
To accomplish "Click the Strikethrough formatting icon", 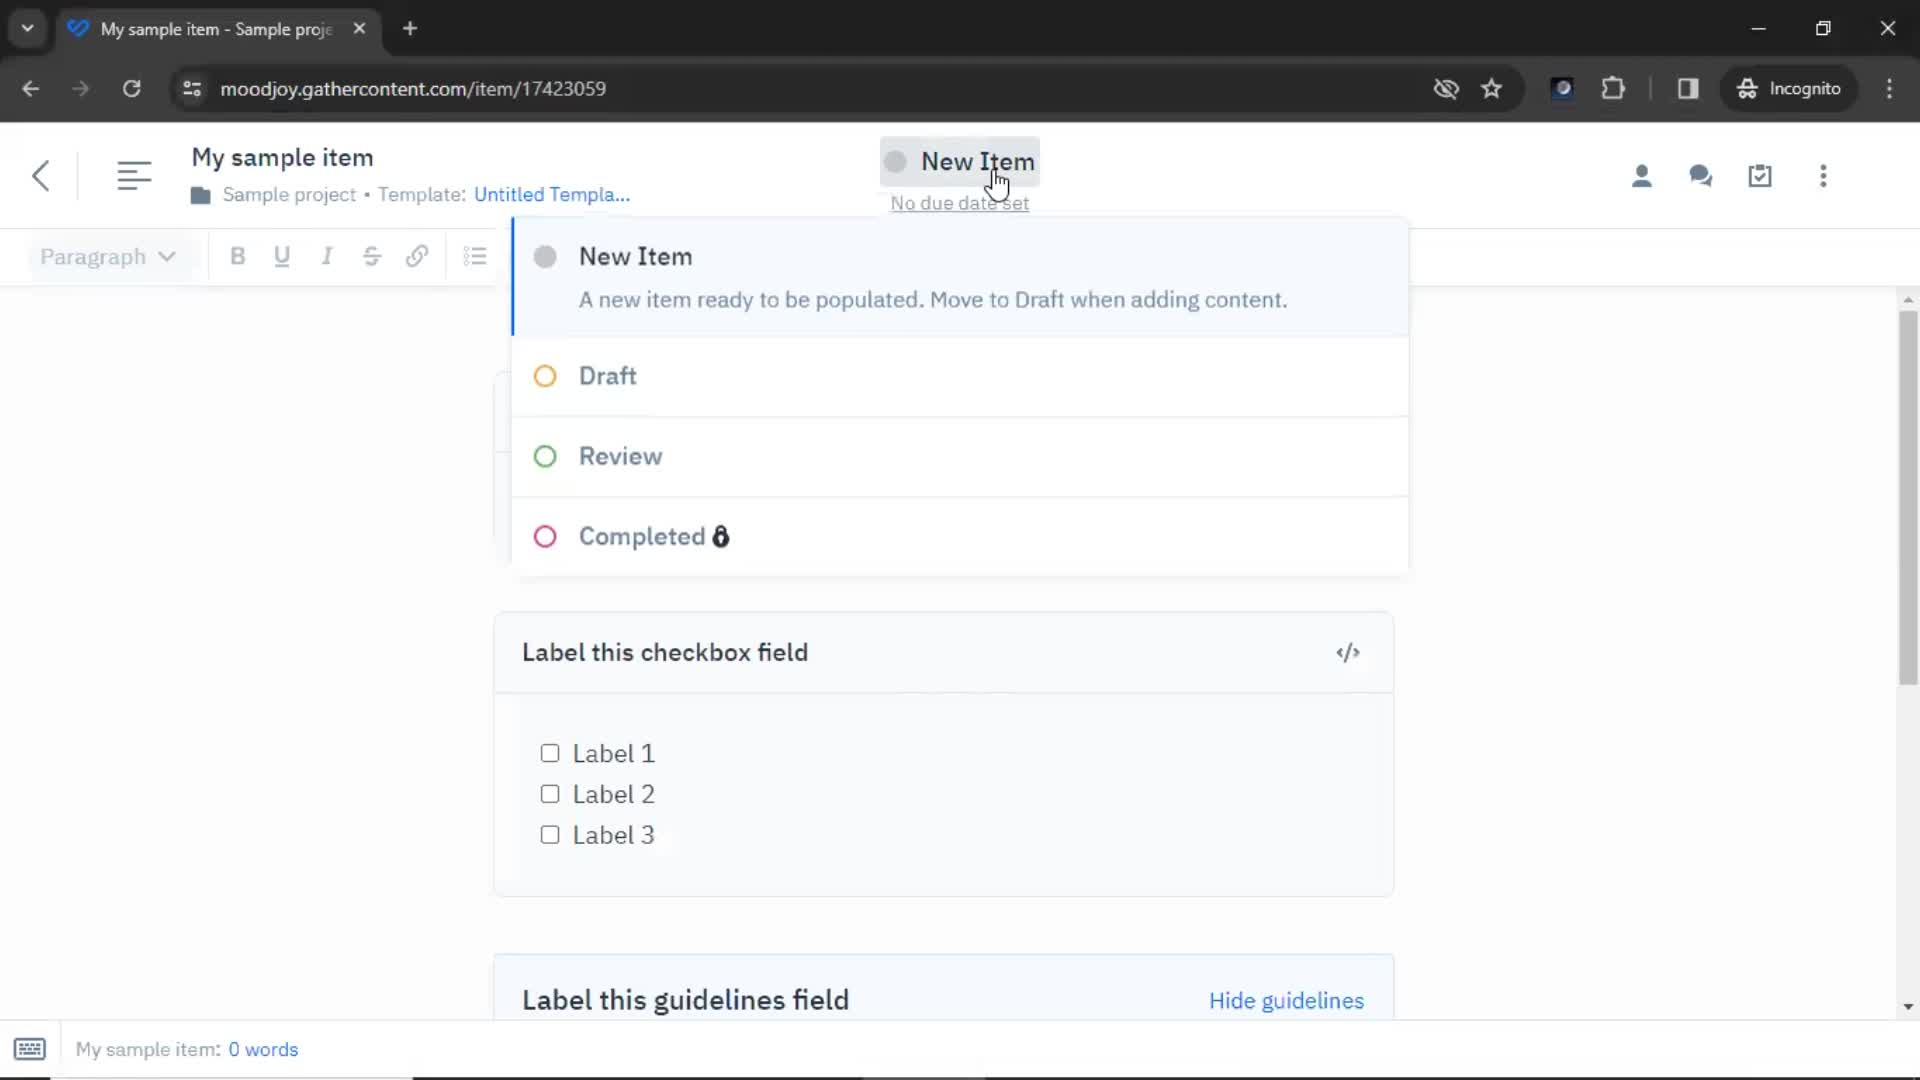I will 372,256.
